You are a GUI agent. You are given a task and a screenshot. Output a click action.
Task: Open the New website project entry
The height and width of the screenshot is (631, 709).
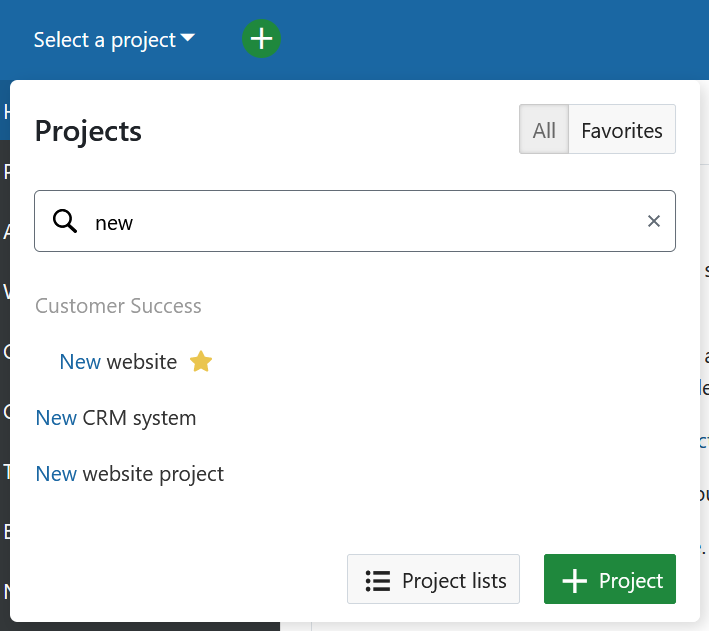(130, 474)
